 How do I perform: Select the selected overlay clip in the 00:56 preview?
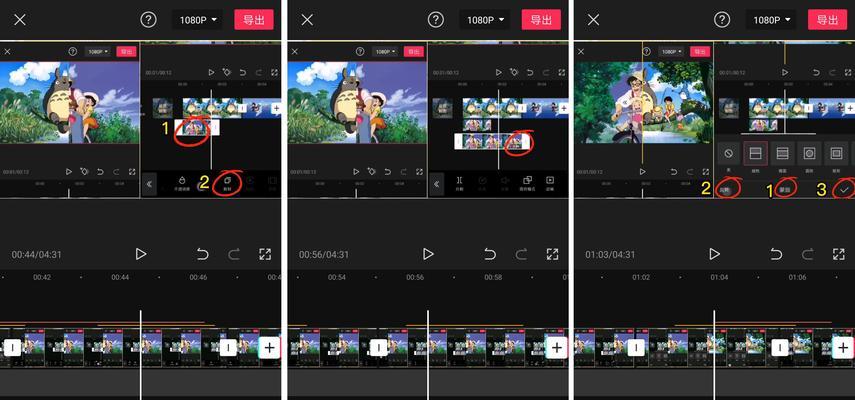[x=492, y=142]
